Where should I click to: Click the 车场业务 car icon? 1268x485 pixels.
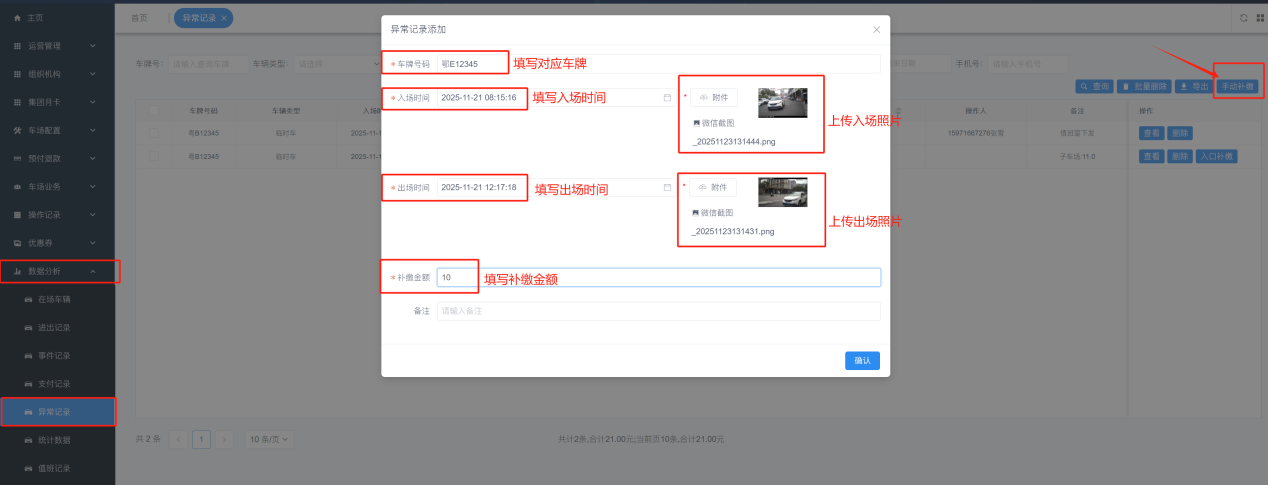click(17, 187)
